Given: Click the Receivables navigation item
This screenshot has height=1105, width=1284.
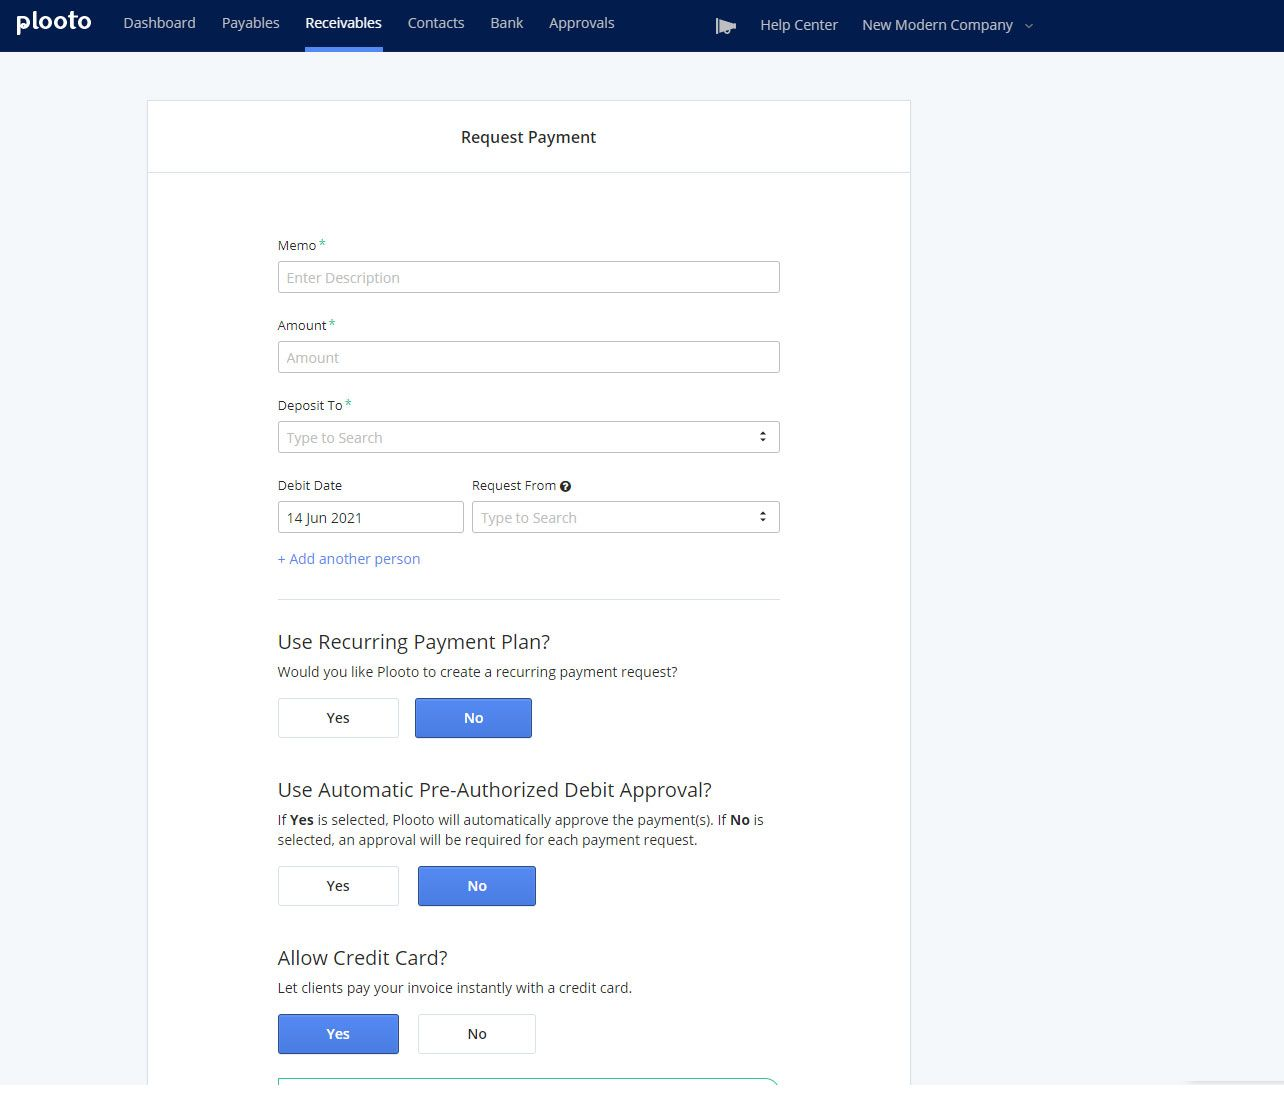Looking at the screenshot, I should click(x=343, y=22).
